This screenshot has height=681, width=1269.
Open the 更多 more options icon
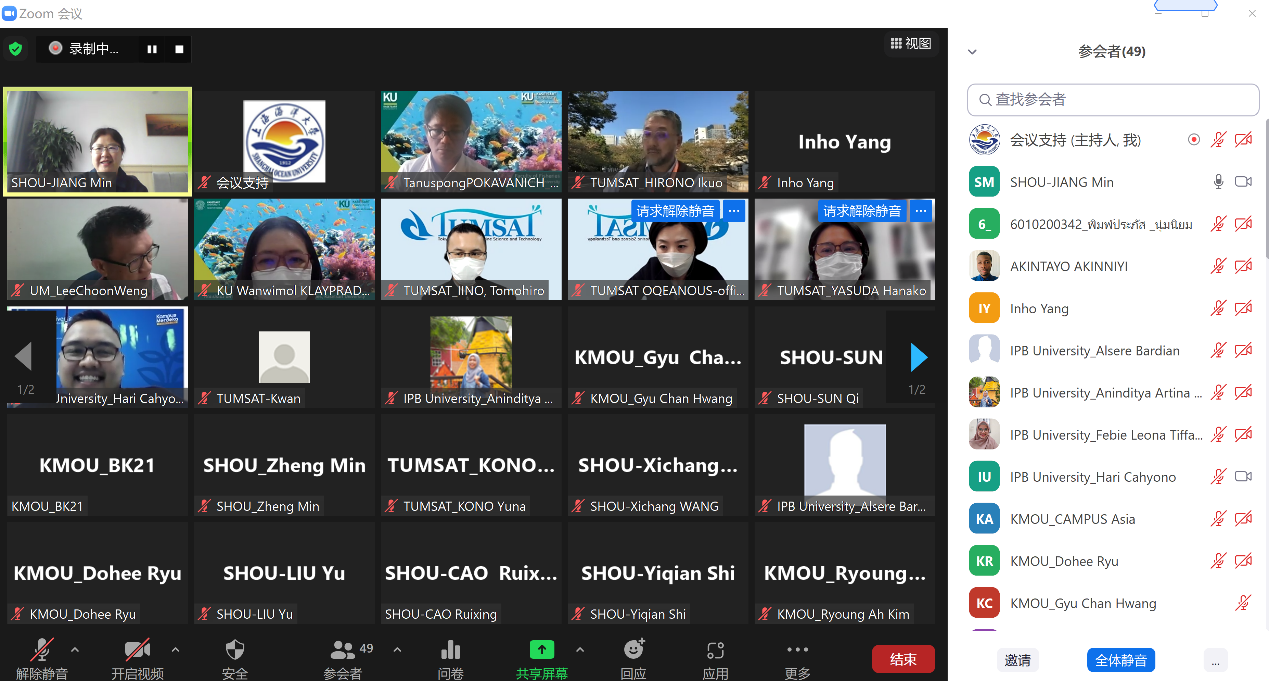[x=797, y=651]
